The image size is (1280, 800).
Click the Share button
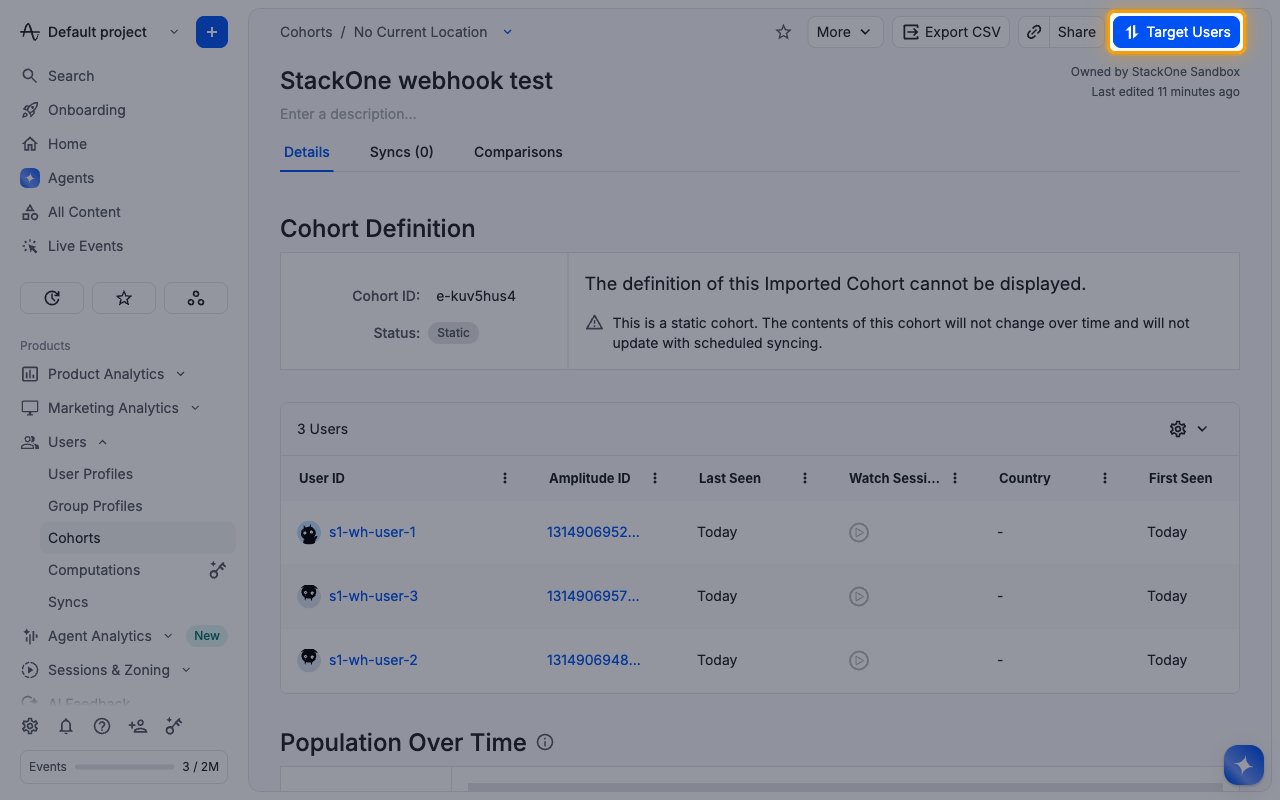(1077, 32)
